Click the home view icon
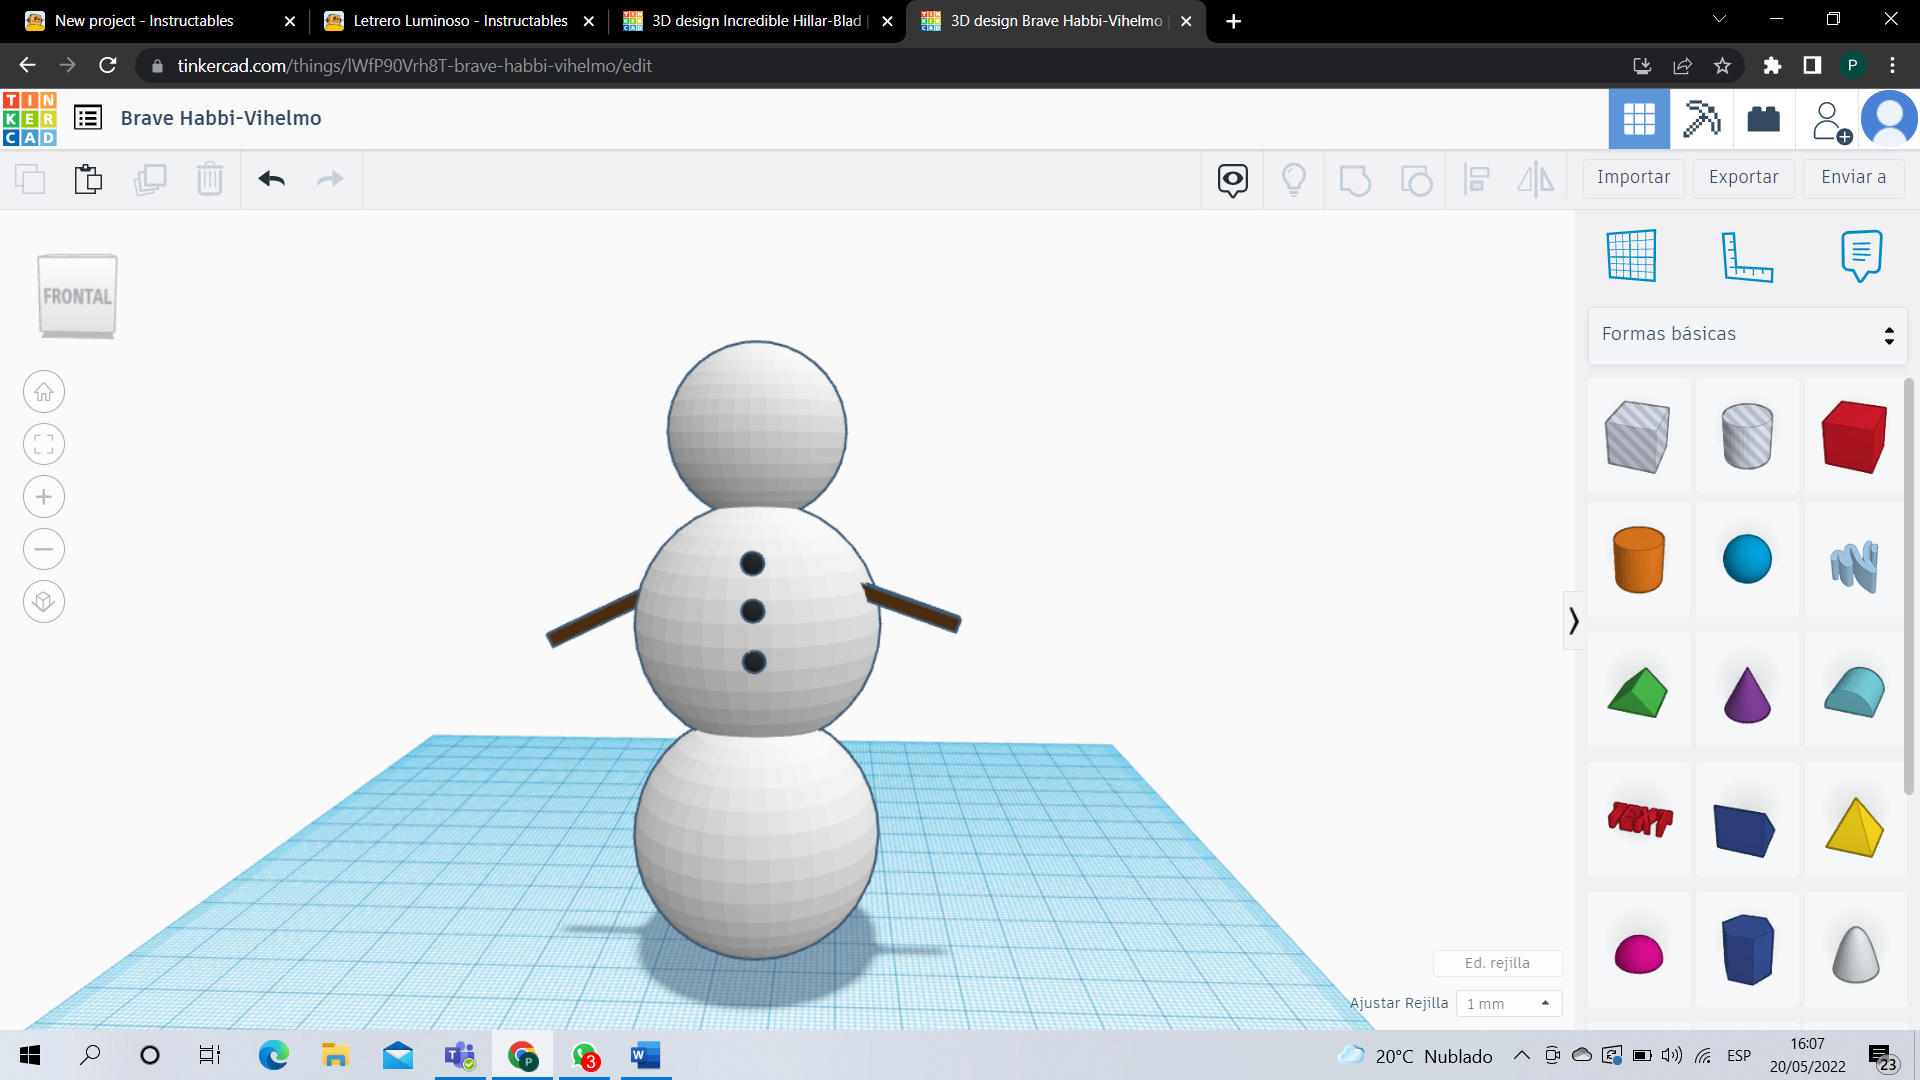The image size is (1920, 1080). 44,392
